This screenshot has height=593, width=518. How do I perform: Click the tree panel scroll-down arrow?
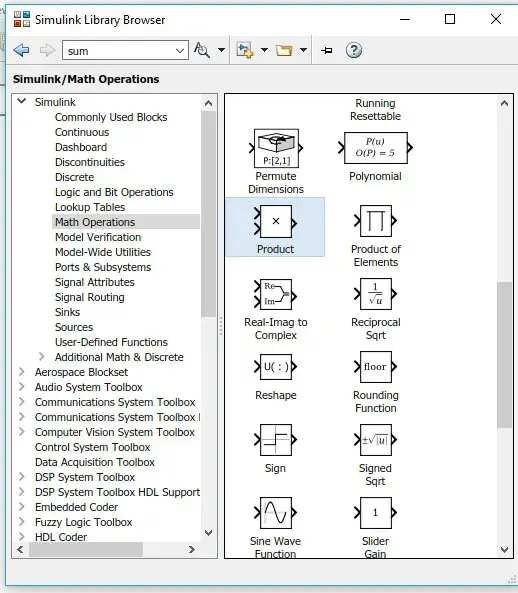pyautogui.click(x=208, y=533)
